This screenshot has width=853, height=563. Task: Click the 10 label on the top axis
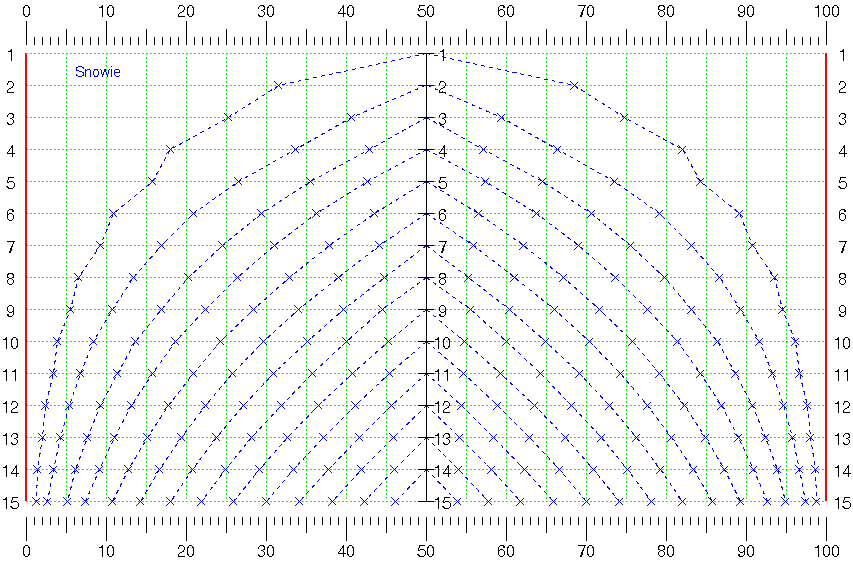[106, 11]
